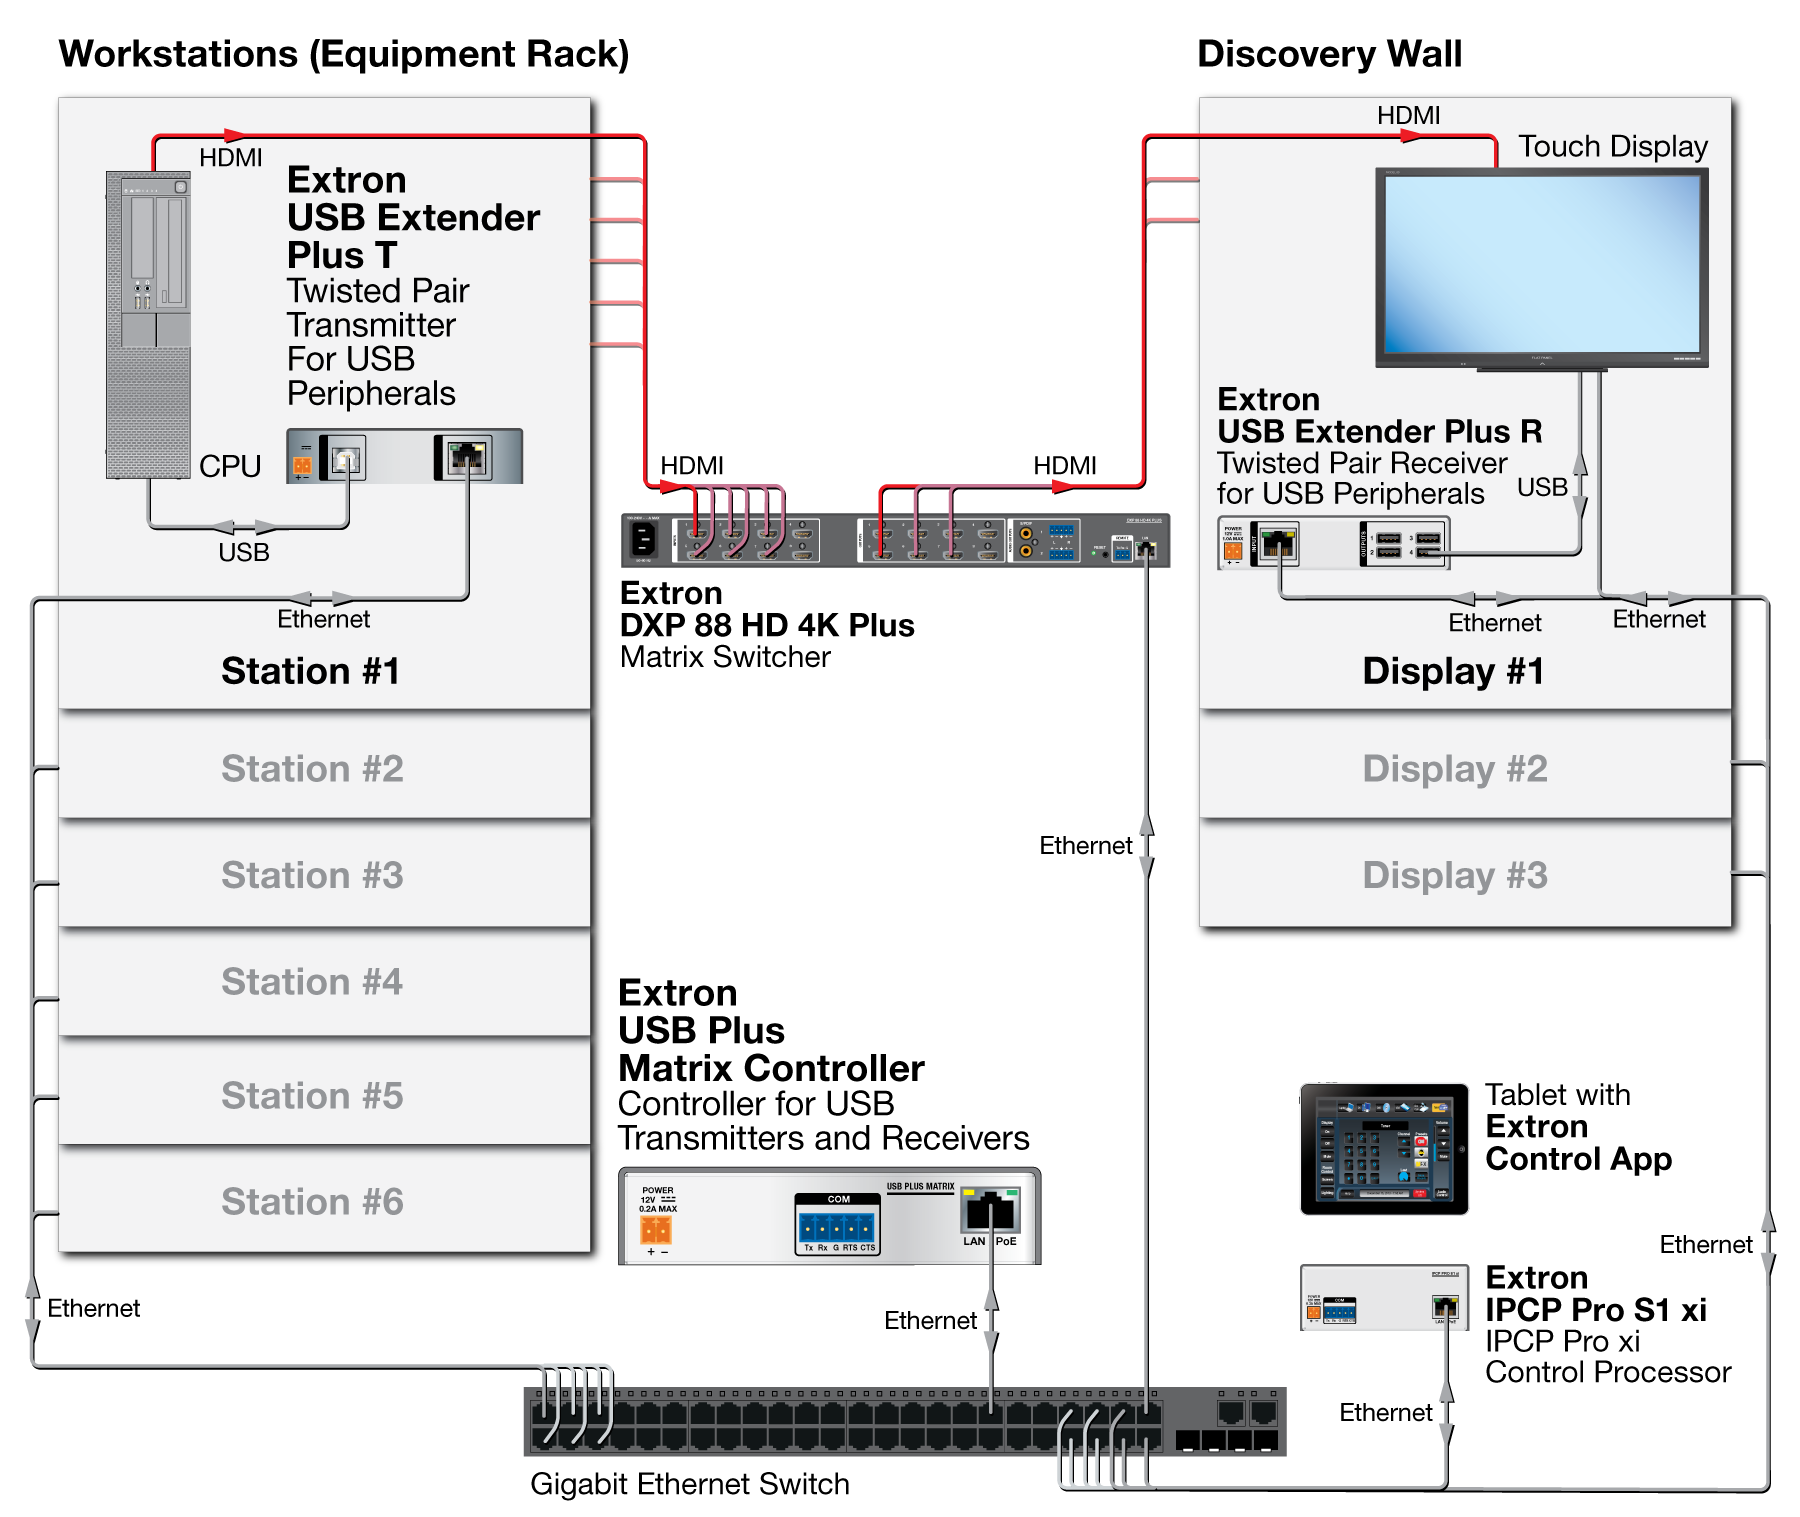Select the USB Plus Matrix Controller device image
The height and width of the screenshot is (1517, 1800).
[x=830, y=1216]
